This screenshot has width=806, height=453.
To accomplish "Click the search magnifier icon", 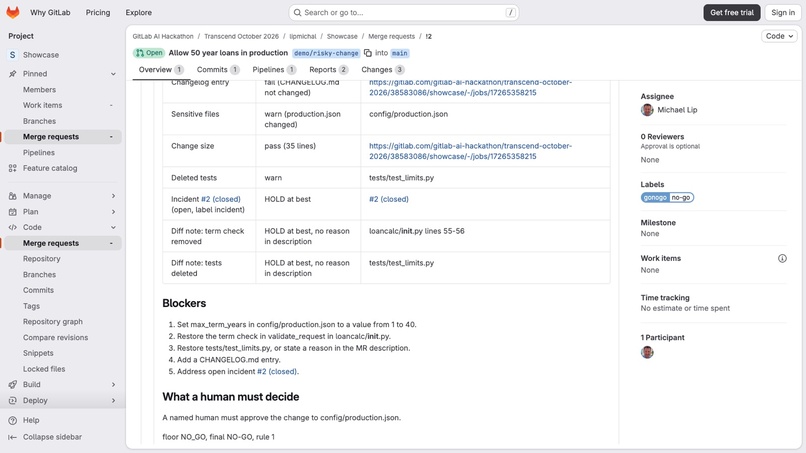I will (x=297, y=12).
